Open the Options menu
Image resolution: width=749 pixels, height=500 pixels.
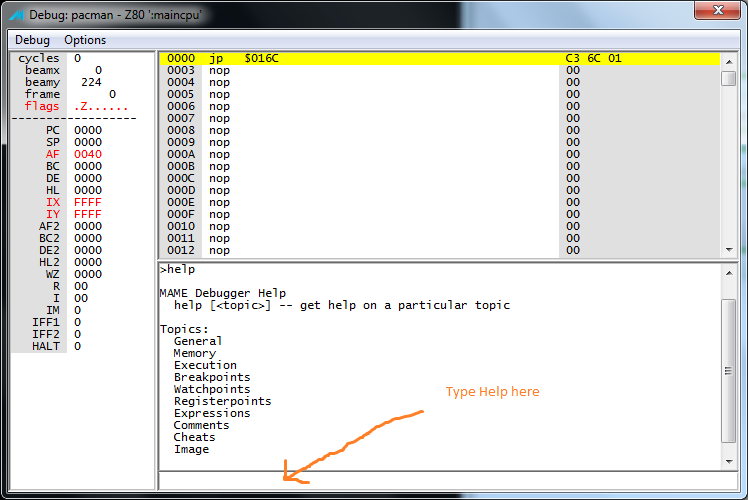[x=85, y=40]
